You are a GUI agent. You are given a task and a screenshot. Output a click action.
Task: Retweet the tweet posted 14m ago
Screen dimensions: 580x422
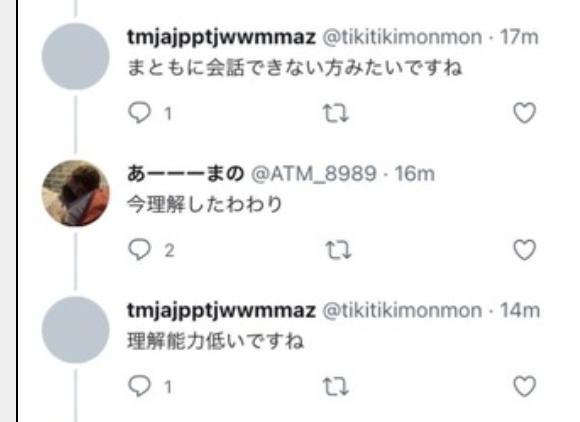pos(336,387)
